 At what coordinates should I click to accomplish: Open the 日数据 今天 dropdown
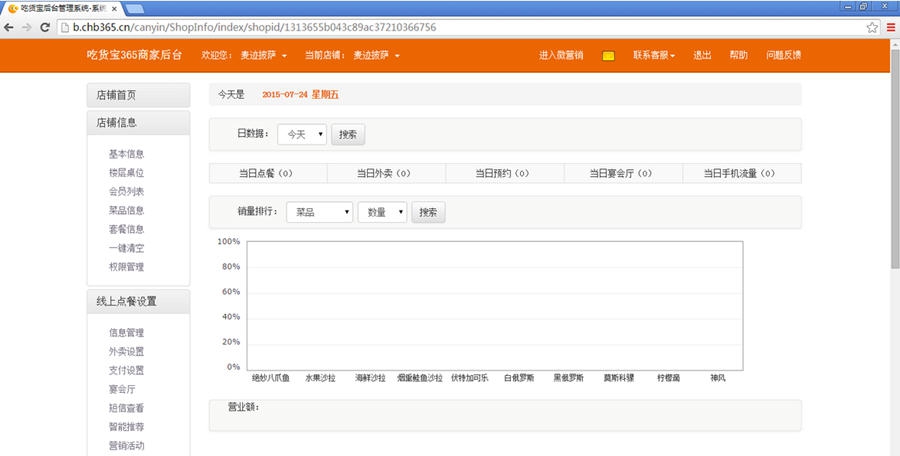301,133
